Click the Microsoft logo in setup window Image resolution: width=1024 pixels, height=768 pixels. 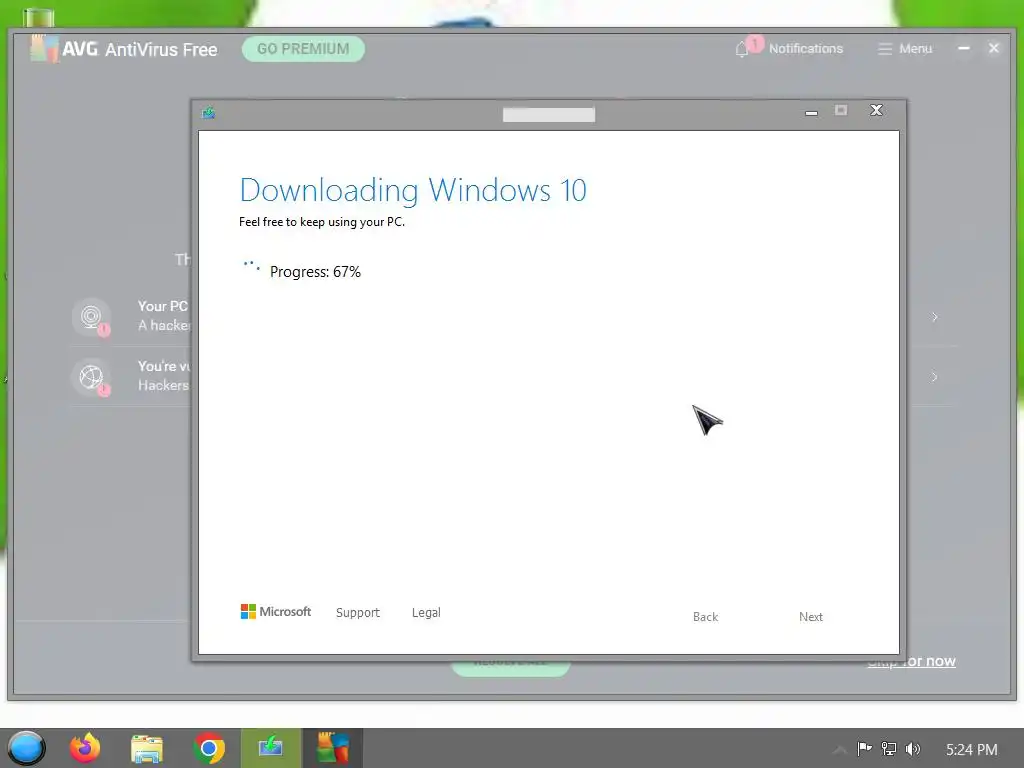point(248,611)
